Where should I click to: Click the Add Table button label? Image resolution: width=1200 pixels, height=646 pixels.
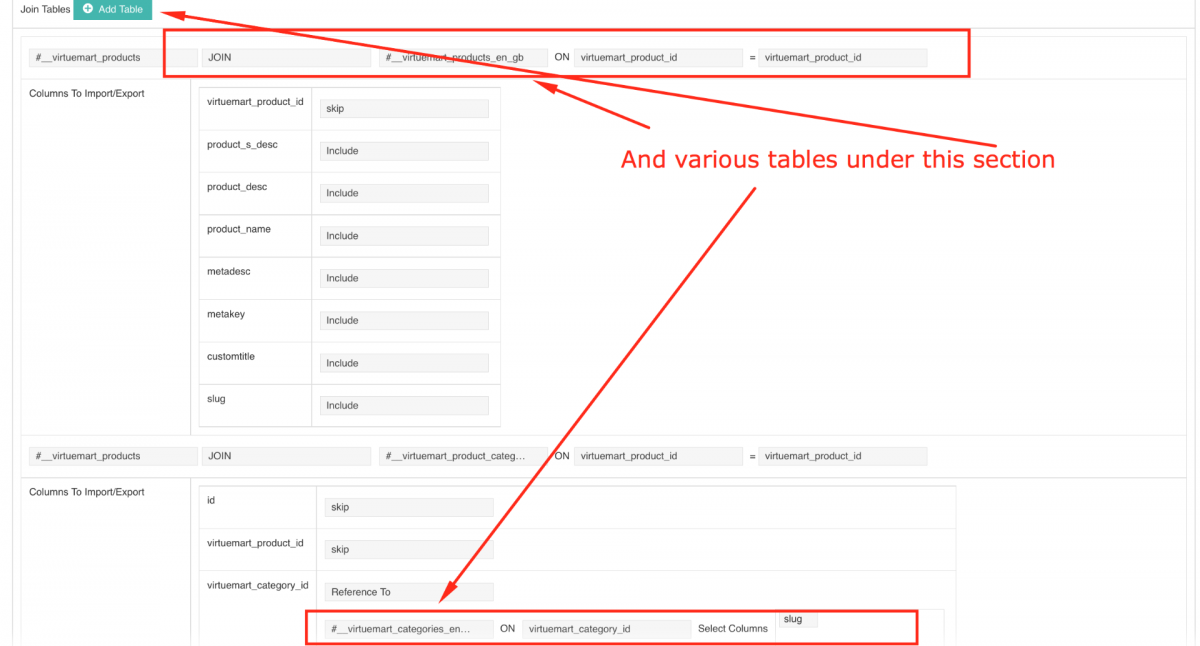[x=121, y=9]
